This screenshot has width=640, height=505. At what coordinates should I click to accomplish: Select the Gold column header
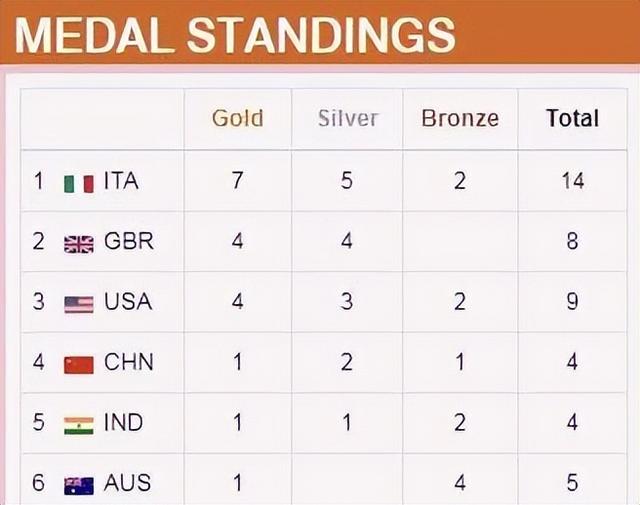pyautogui.click(x=238, y=118)
